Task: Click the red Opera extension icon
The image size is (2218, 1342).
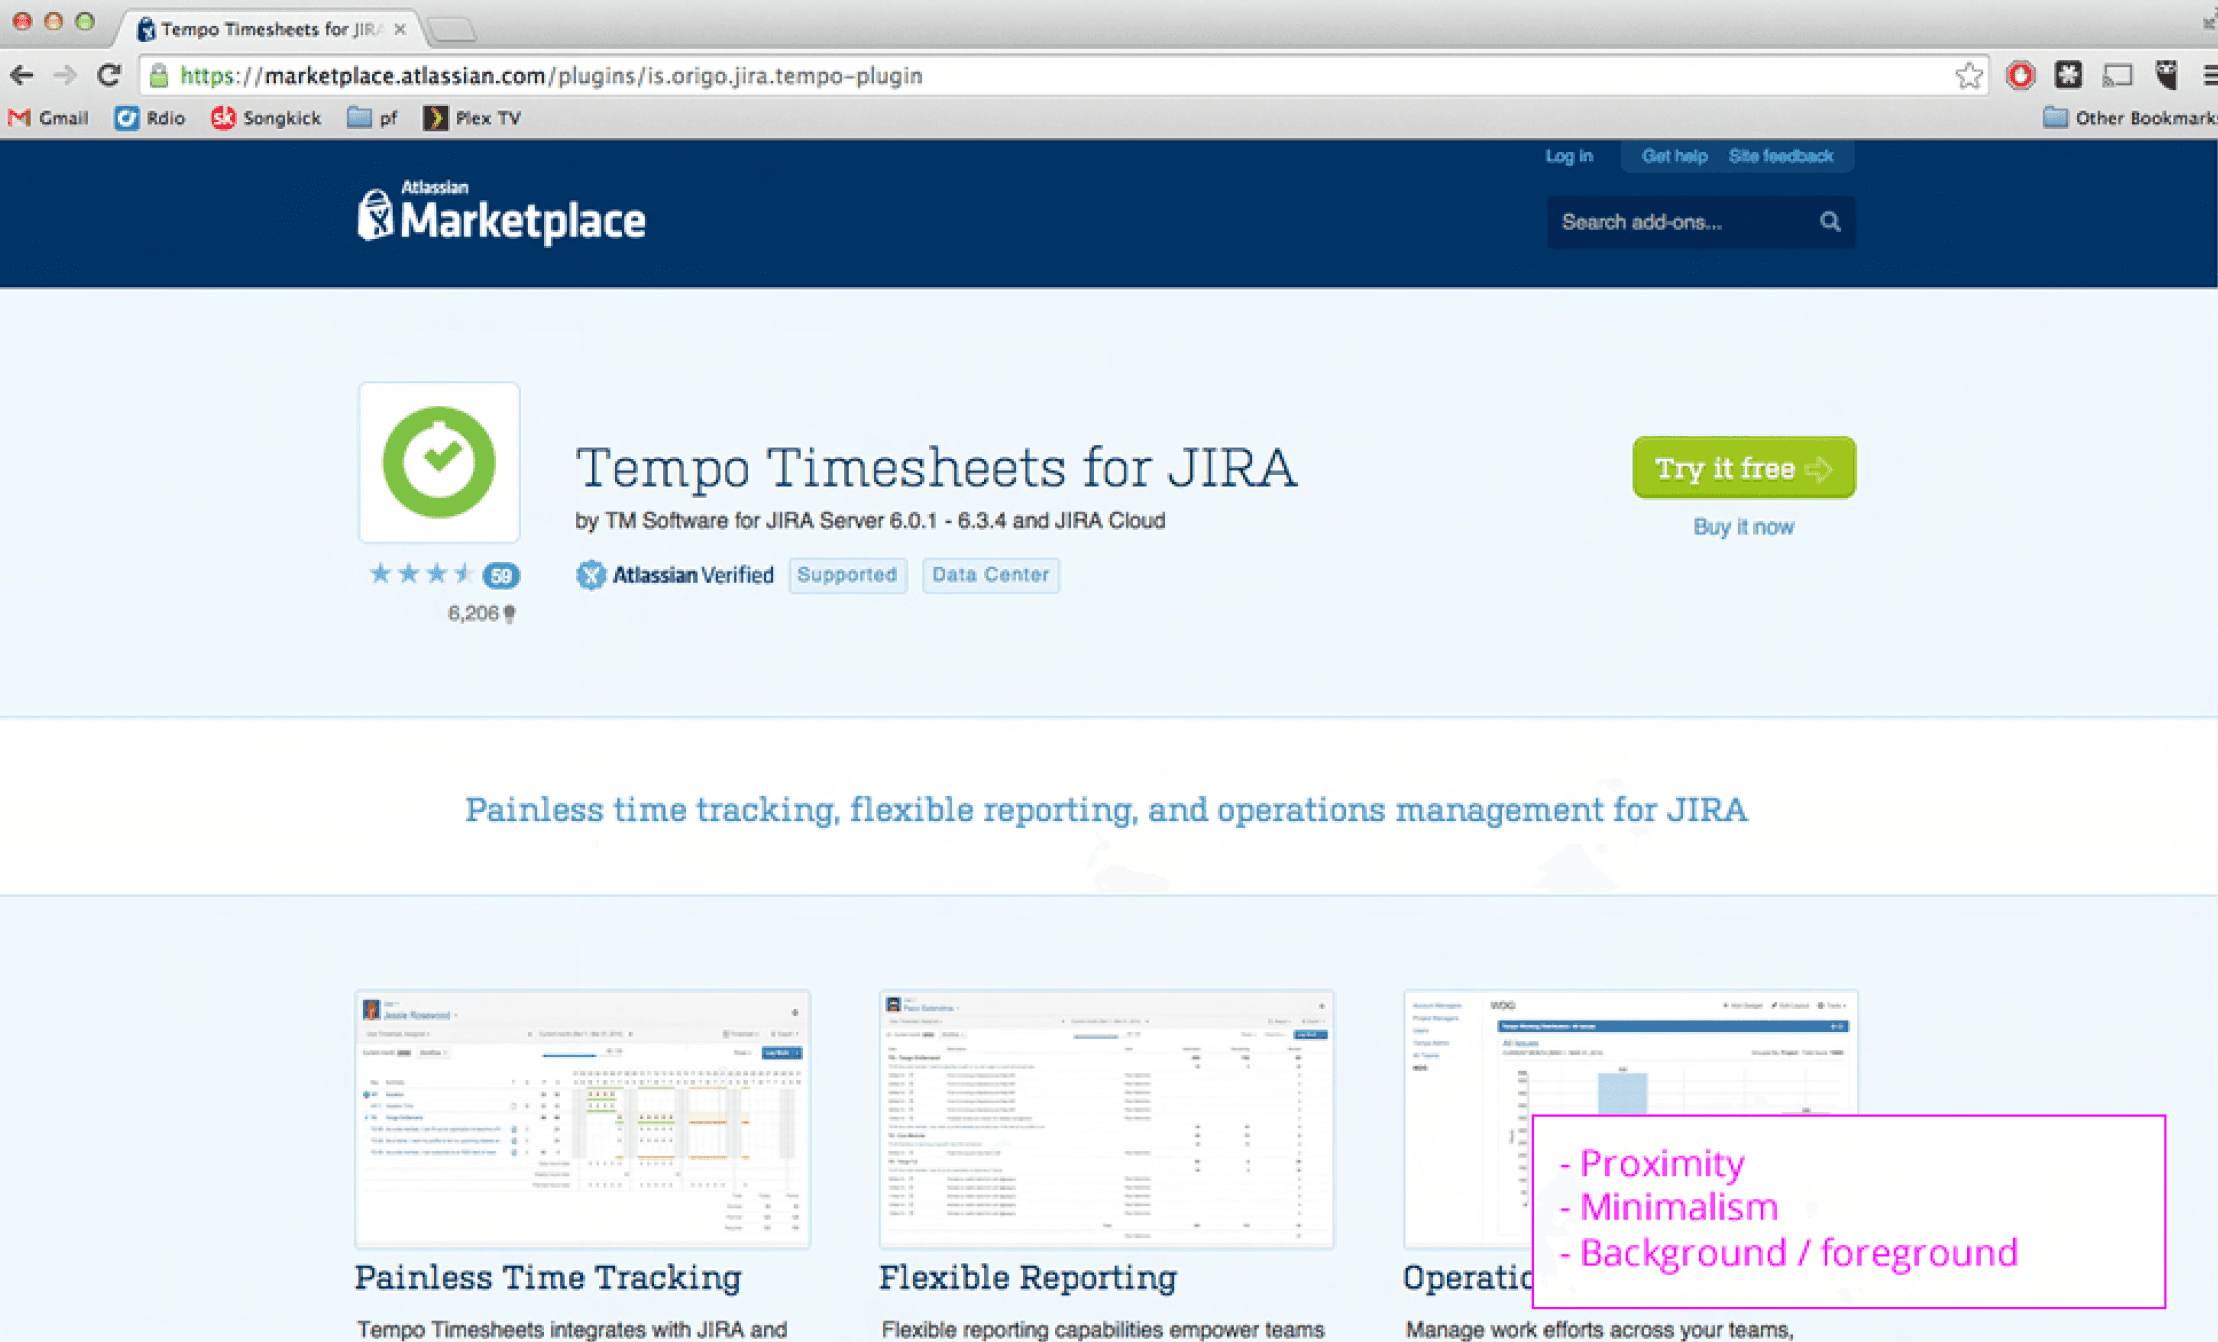Action: pos(2020,75)
